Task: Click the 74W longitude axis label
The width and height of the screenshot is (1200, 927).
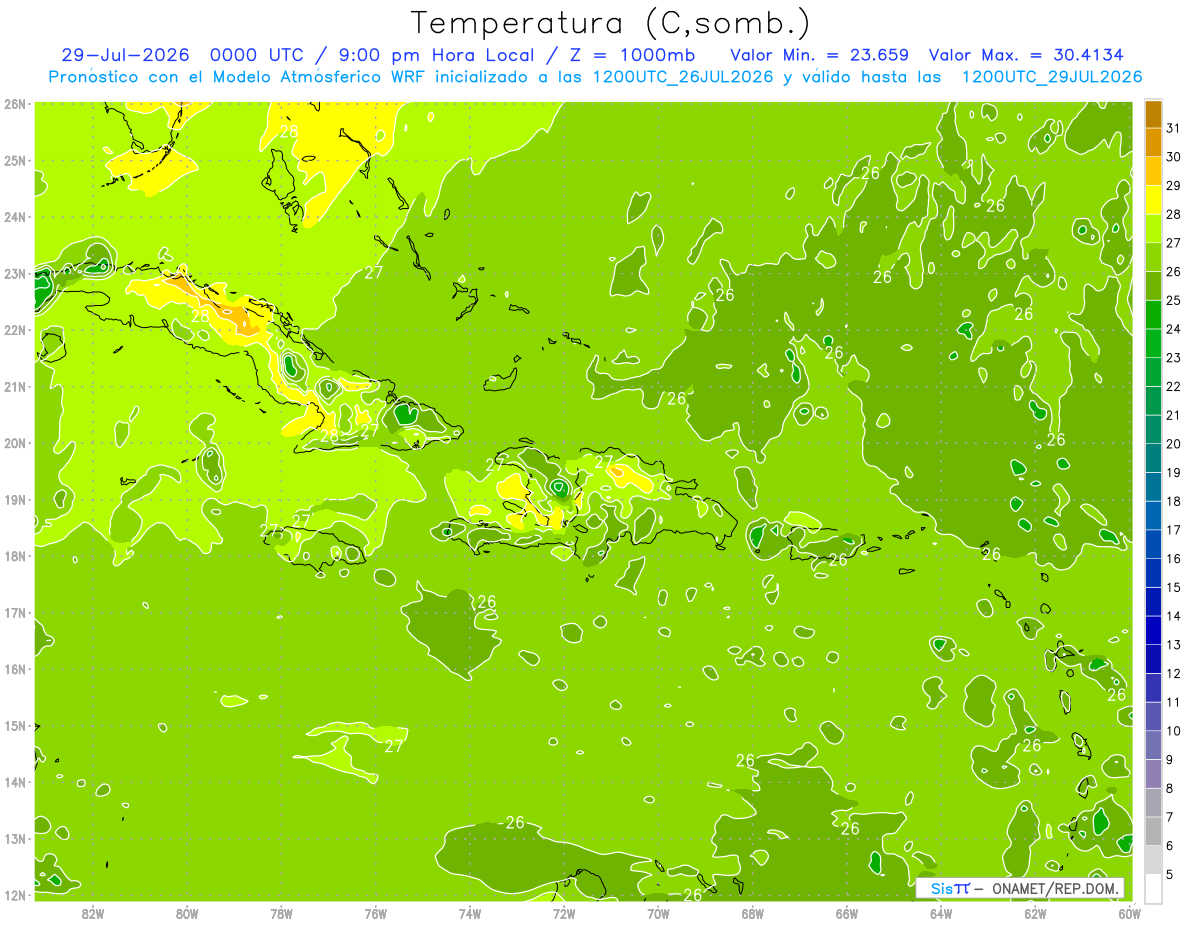Action: pos(470,913)
